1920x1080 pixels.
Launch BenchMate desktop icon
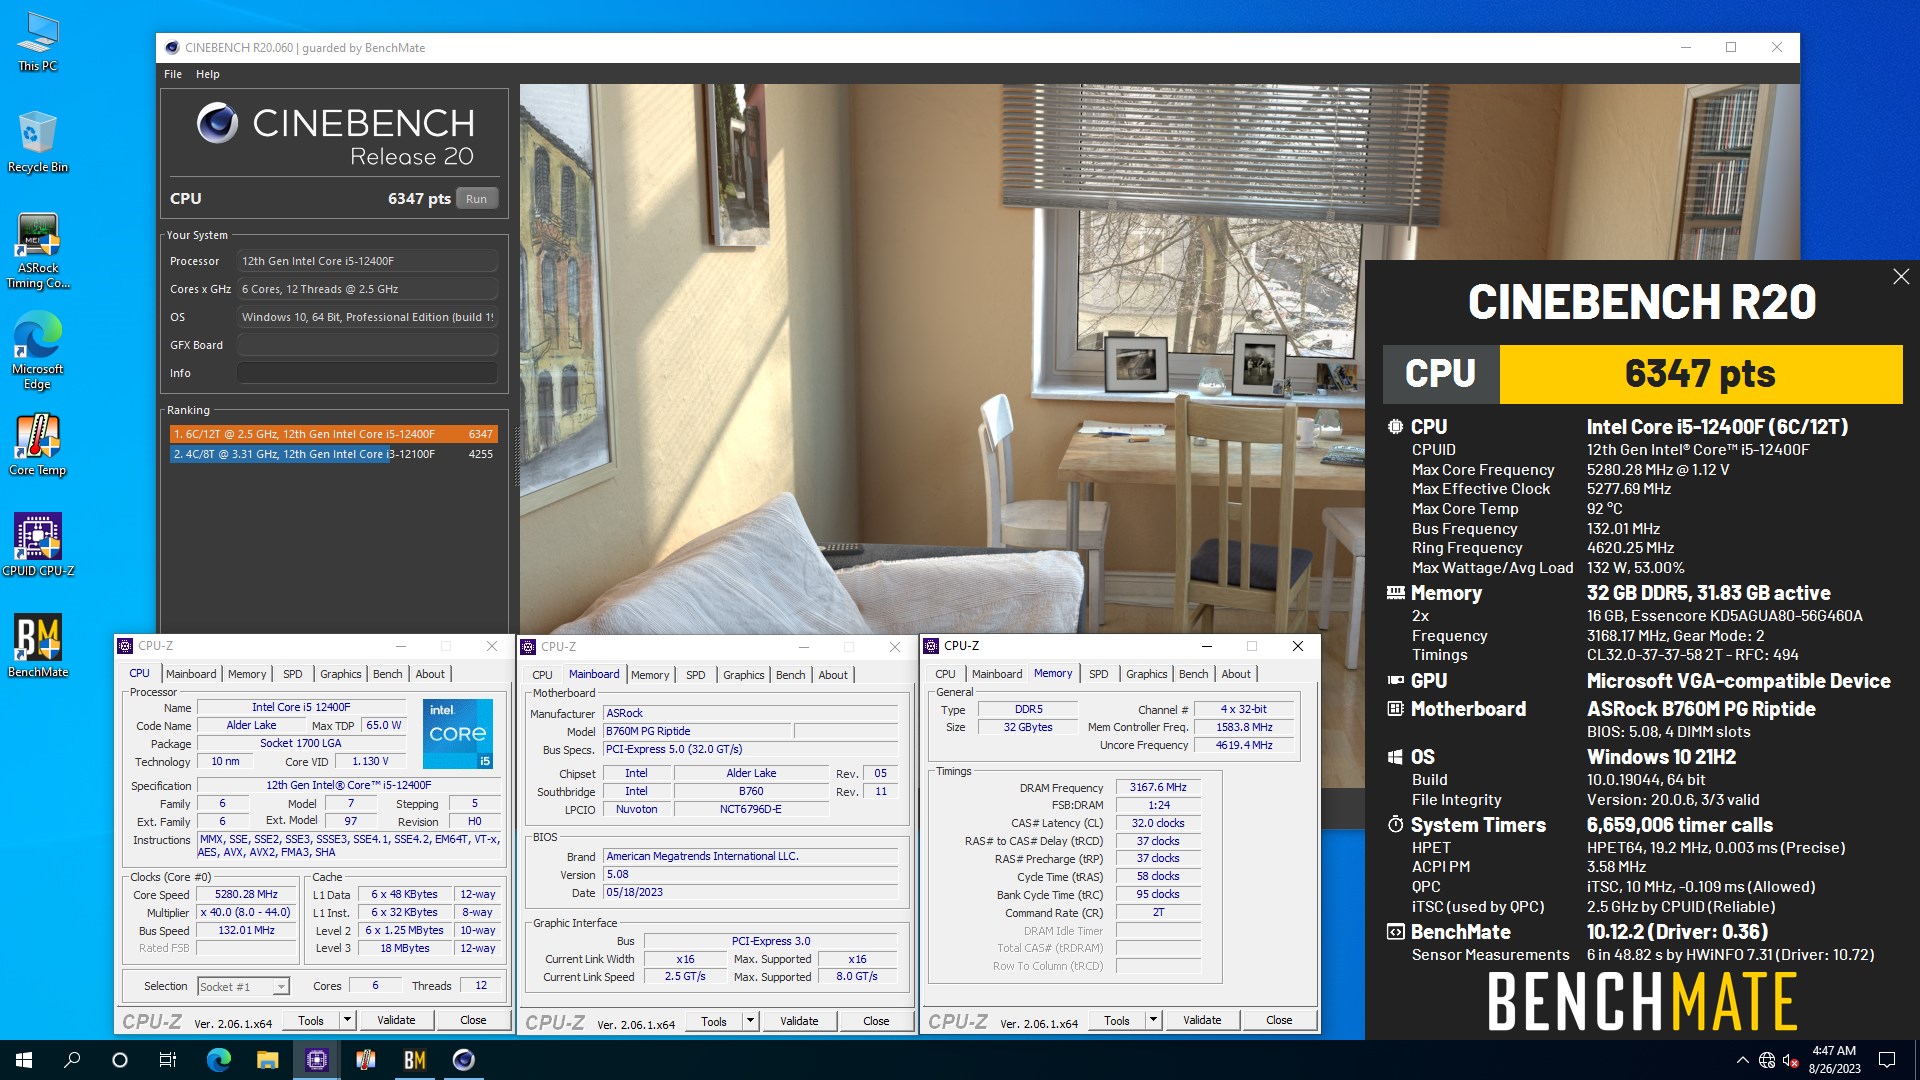(x=38, y=646)
